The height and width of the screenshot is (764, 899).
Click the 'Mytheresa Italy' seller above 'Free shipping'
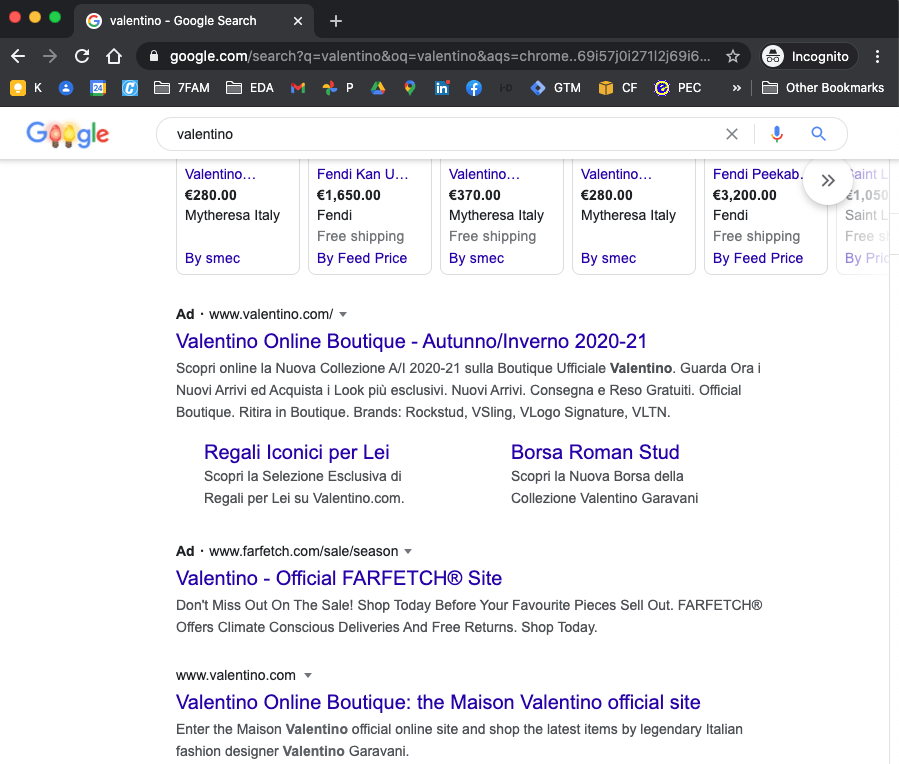pyautogui.click(x=497, y=216)
